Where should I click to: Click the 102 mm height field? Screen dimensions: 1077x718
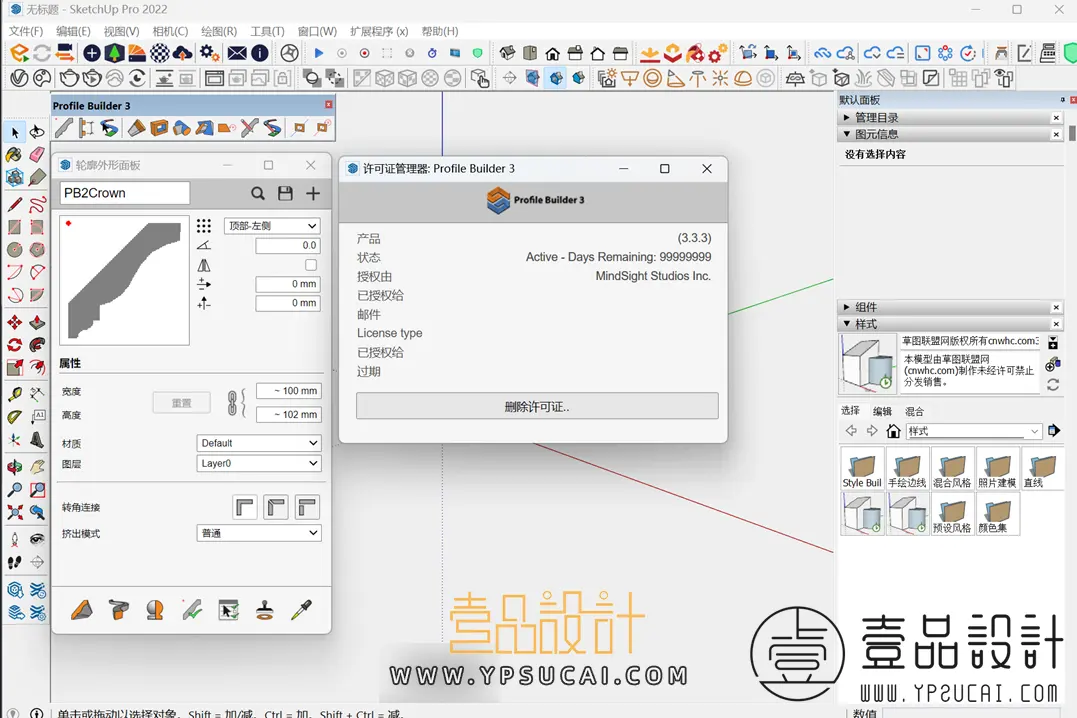[x=288, y=414]
